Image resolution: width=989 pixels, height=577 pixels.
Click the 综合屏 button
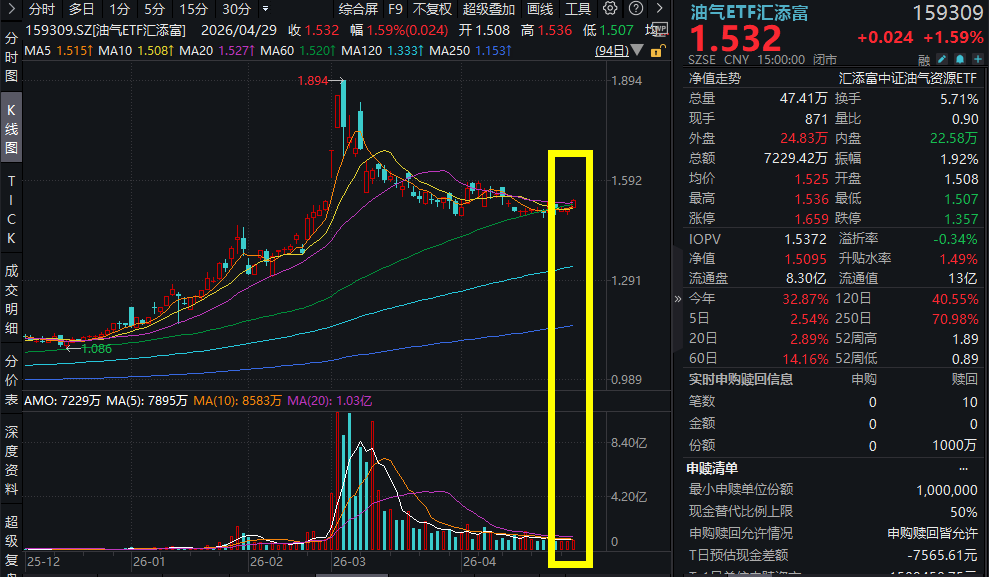(358, 9)
